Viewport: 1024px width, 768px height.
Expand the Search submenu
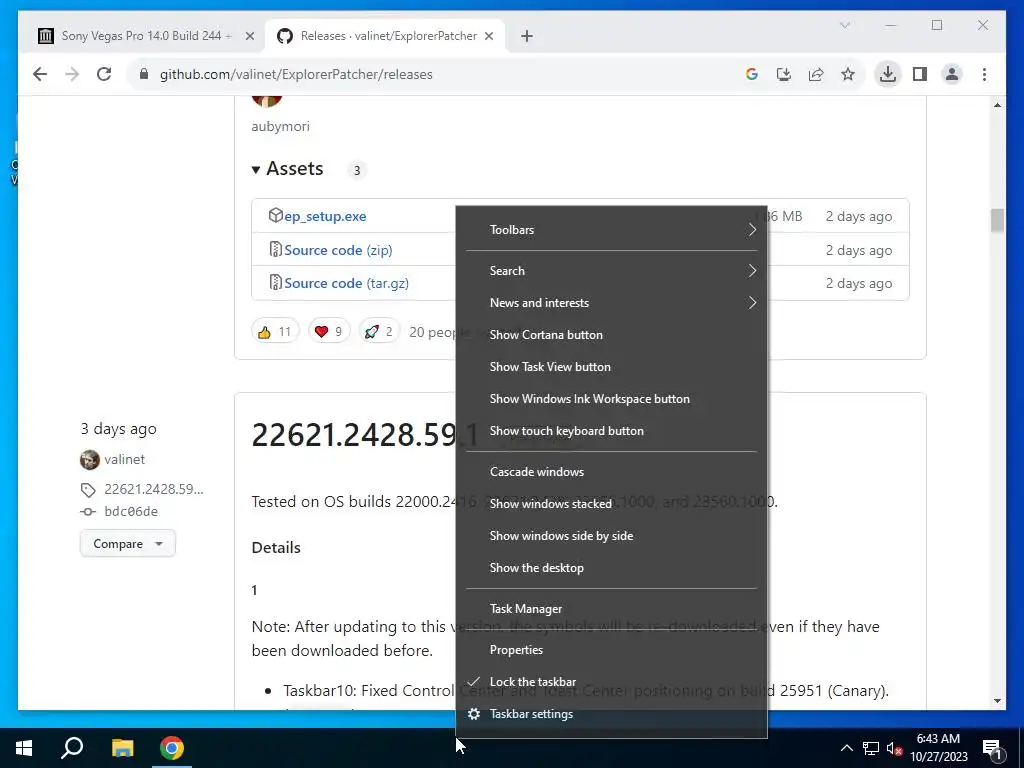tap(611, 270)
